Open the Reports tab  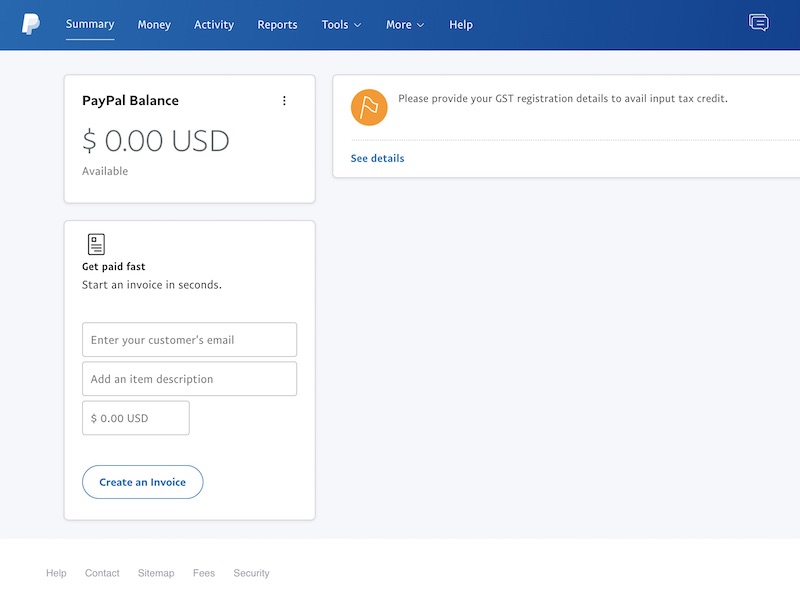(x=277, y=24)
